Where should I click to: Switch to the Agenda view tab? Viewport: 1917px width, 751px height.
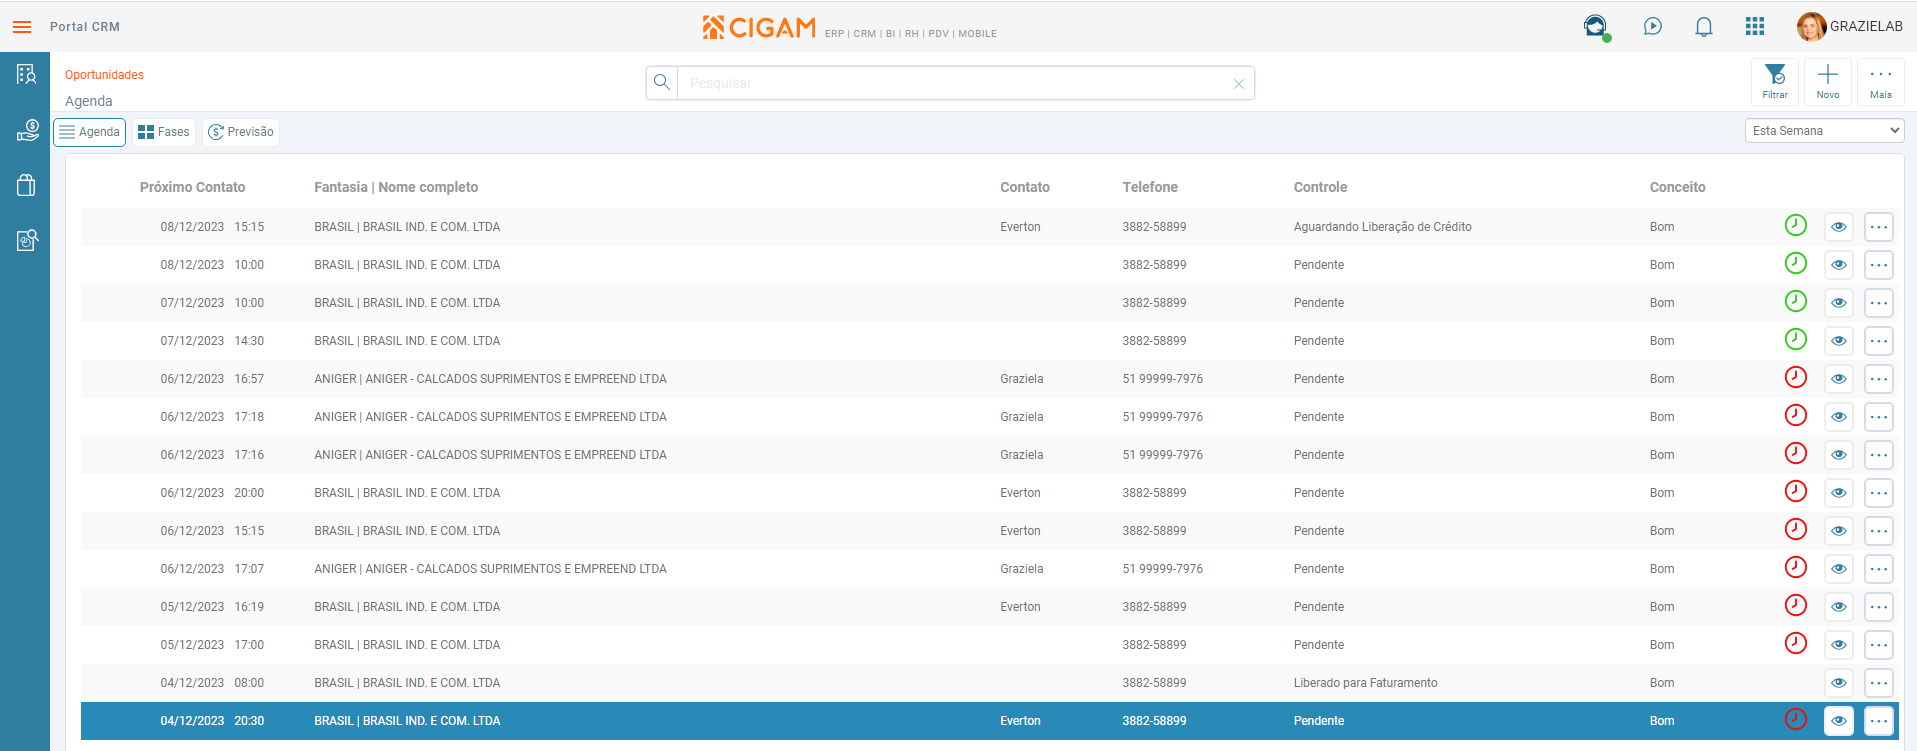coord(89,132)
